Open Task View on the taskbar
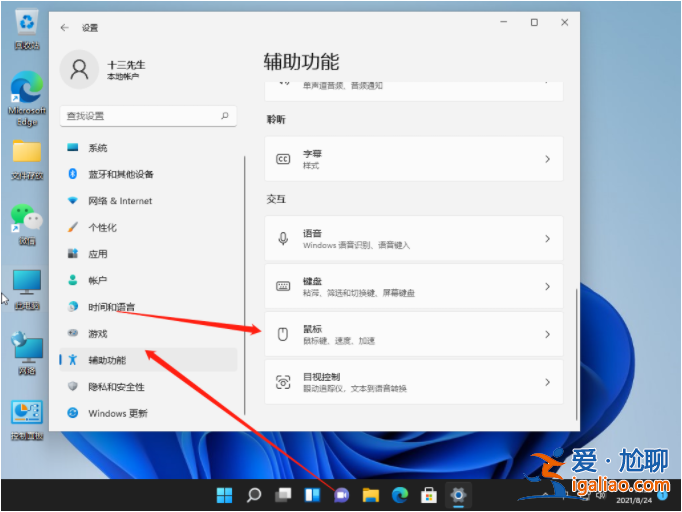This screenshot has width=682, height=512. click(x=283, y=495)
